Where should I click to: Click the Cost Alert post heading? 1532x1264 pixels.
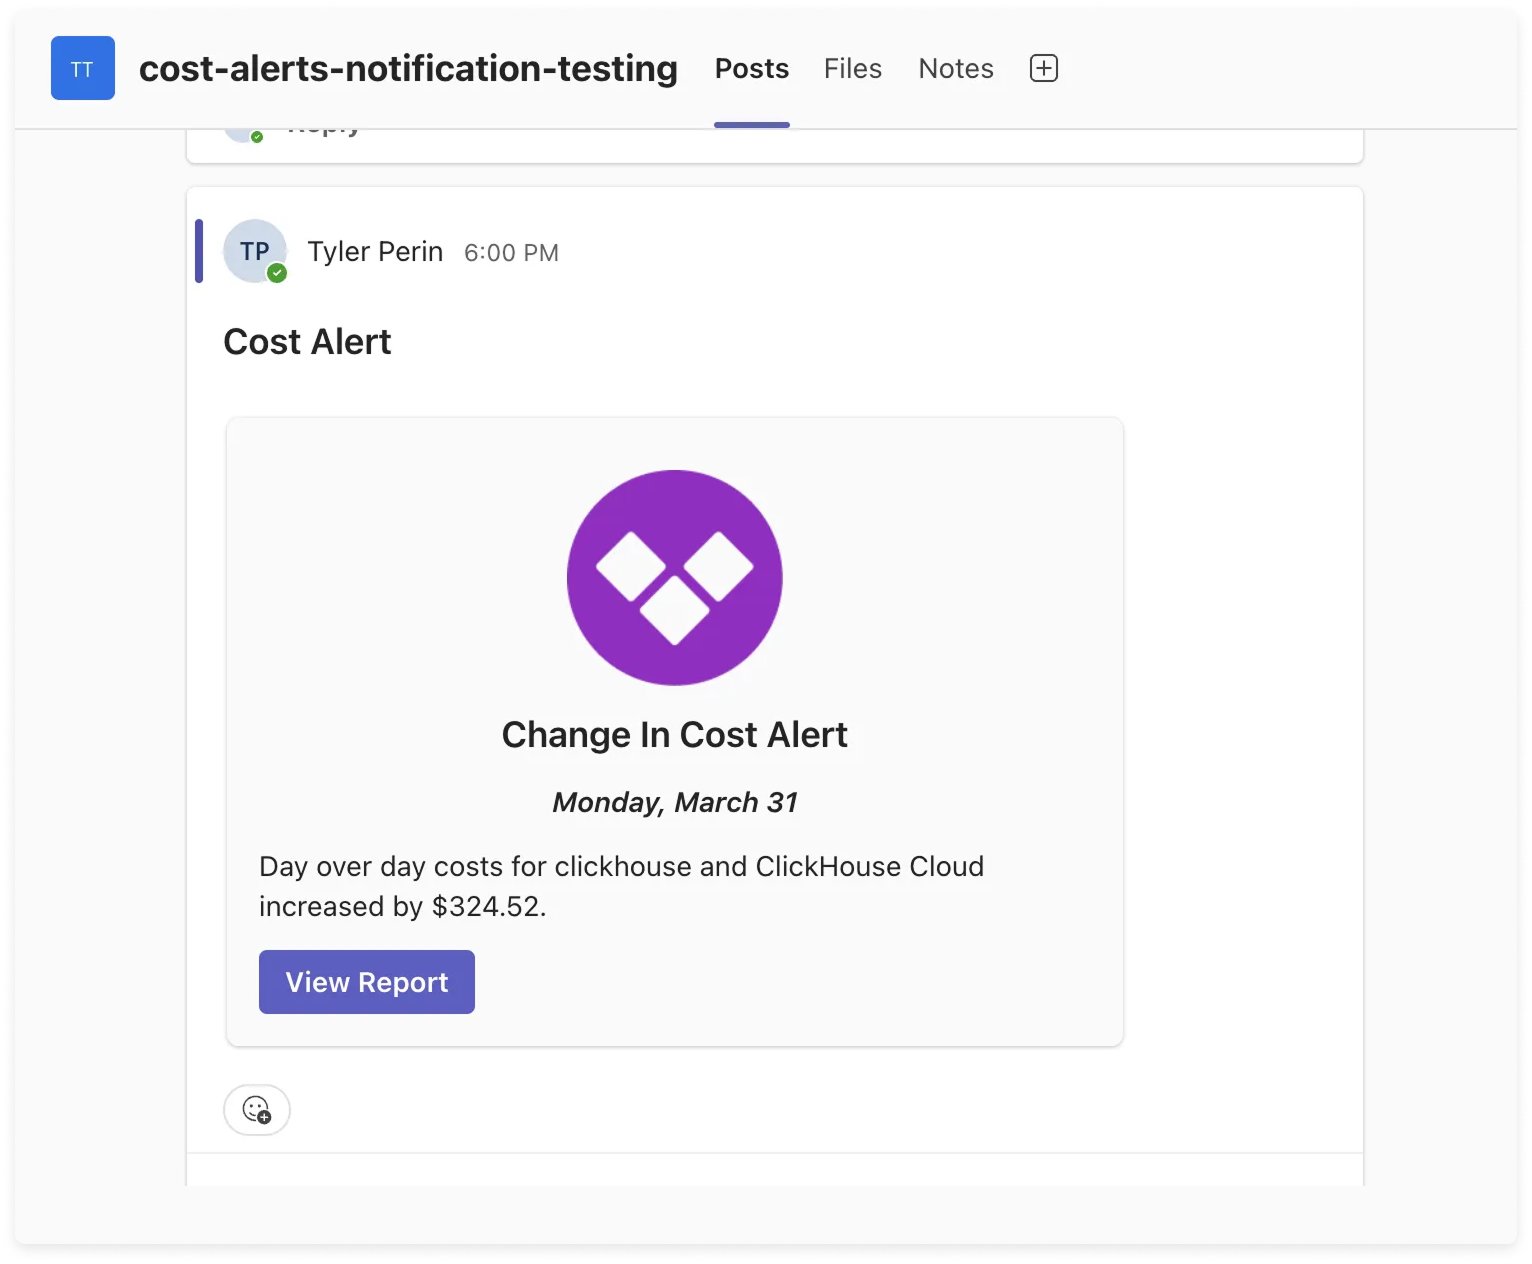coord(307,342)
